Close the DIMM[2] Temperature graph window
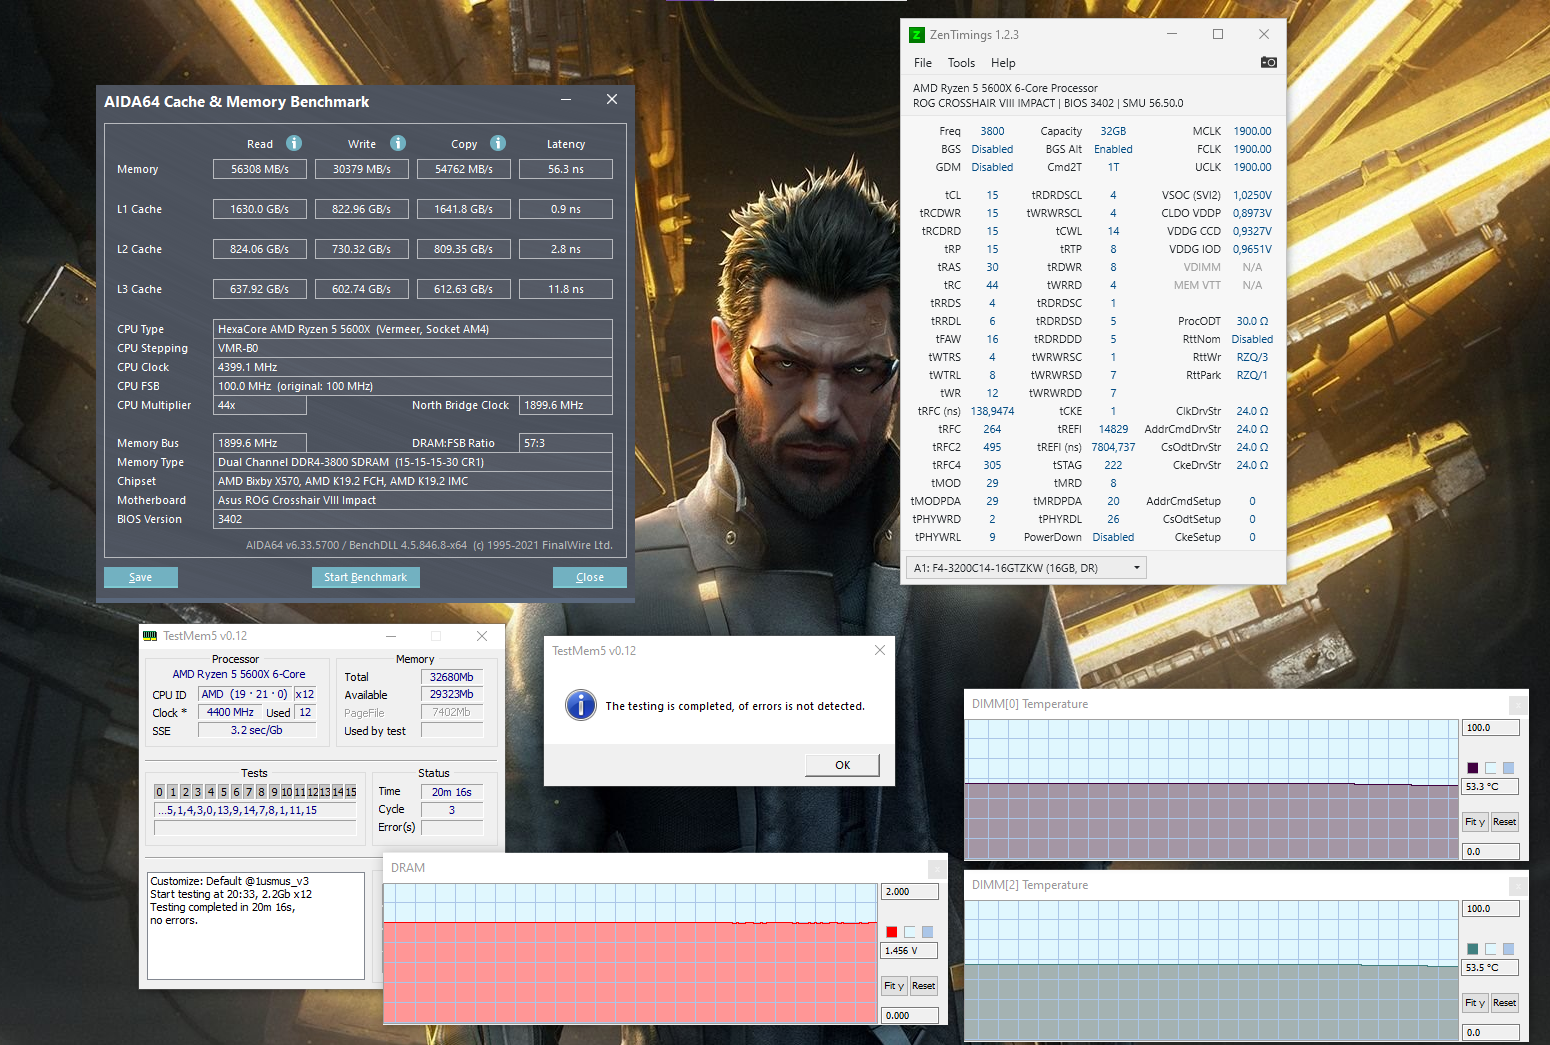This screenshot has height=1045, width=1550. pyautogui.click(x=1518, y=886)
